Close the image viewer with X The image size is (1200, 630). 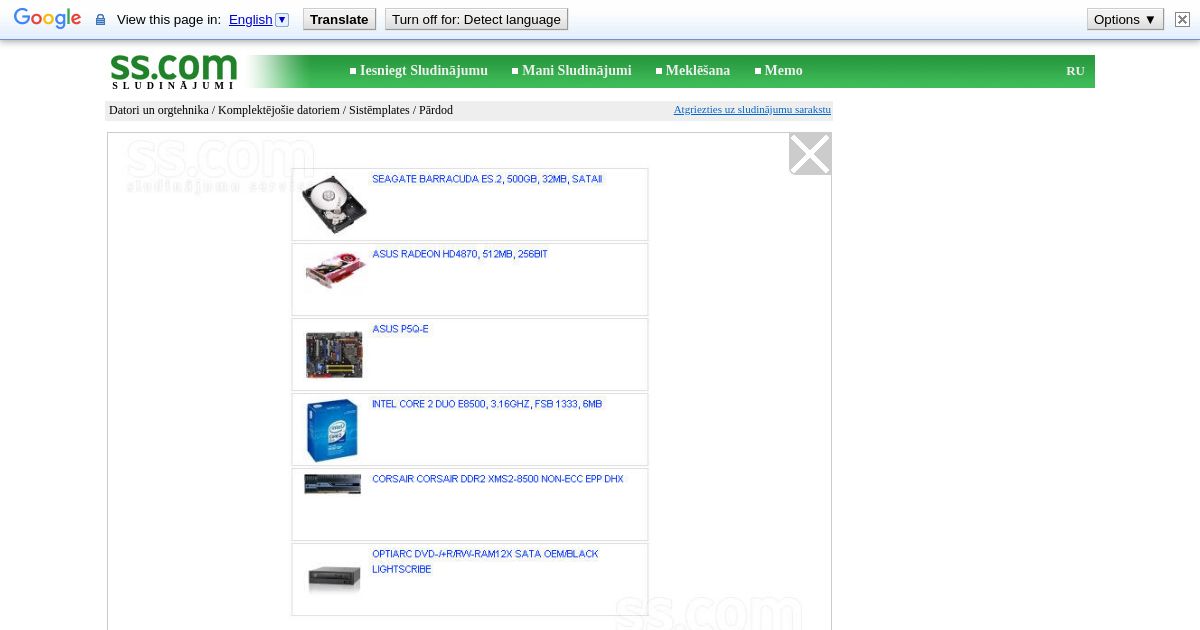click(x=810, y=154)
